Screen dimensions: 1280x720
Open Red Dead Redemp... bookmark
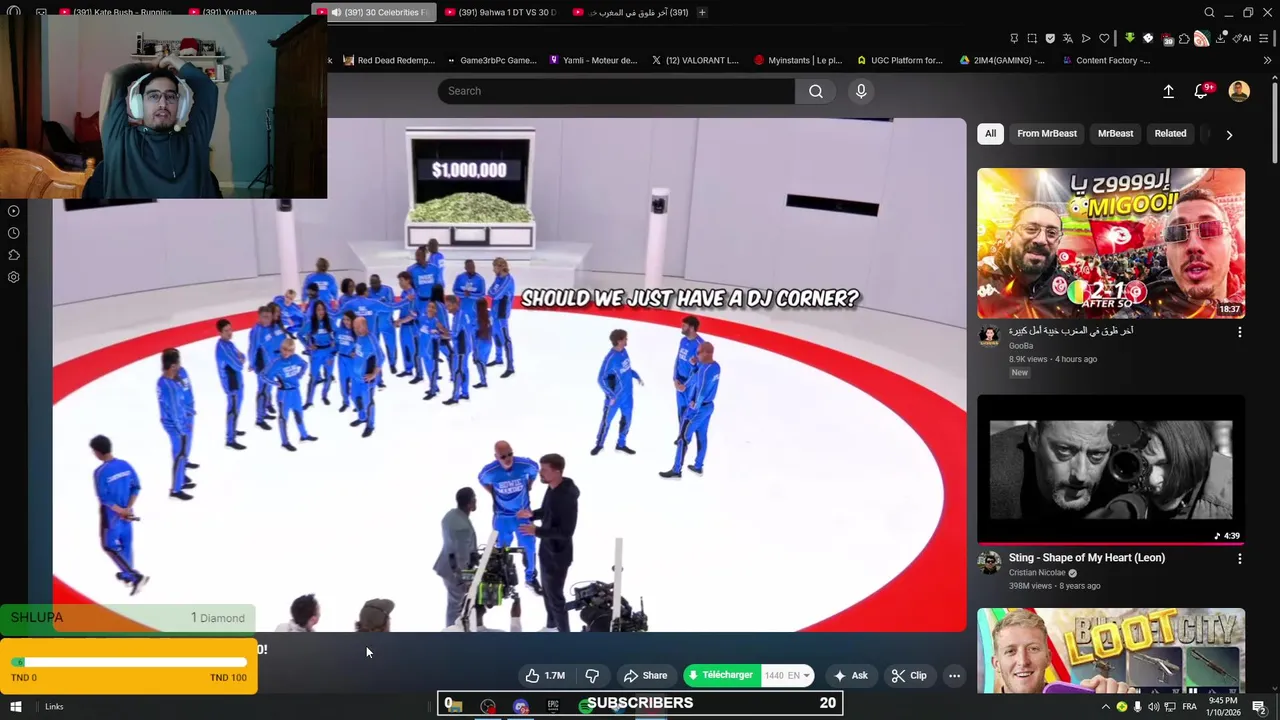389,60
